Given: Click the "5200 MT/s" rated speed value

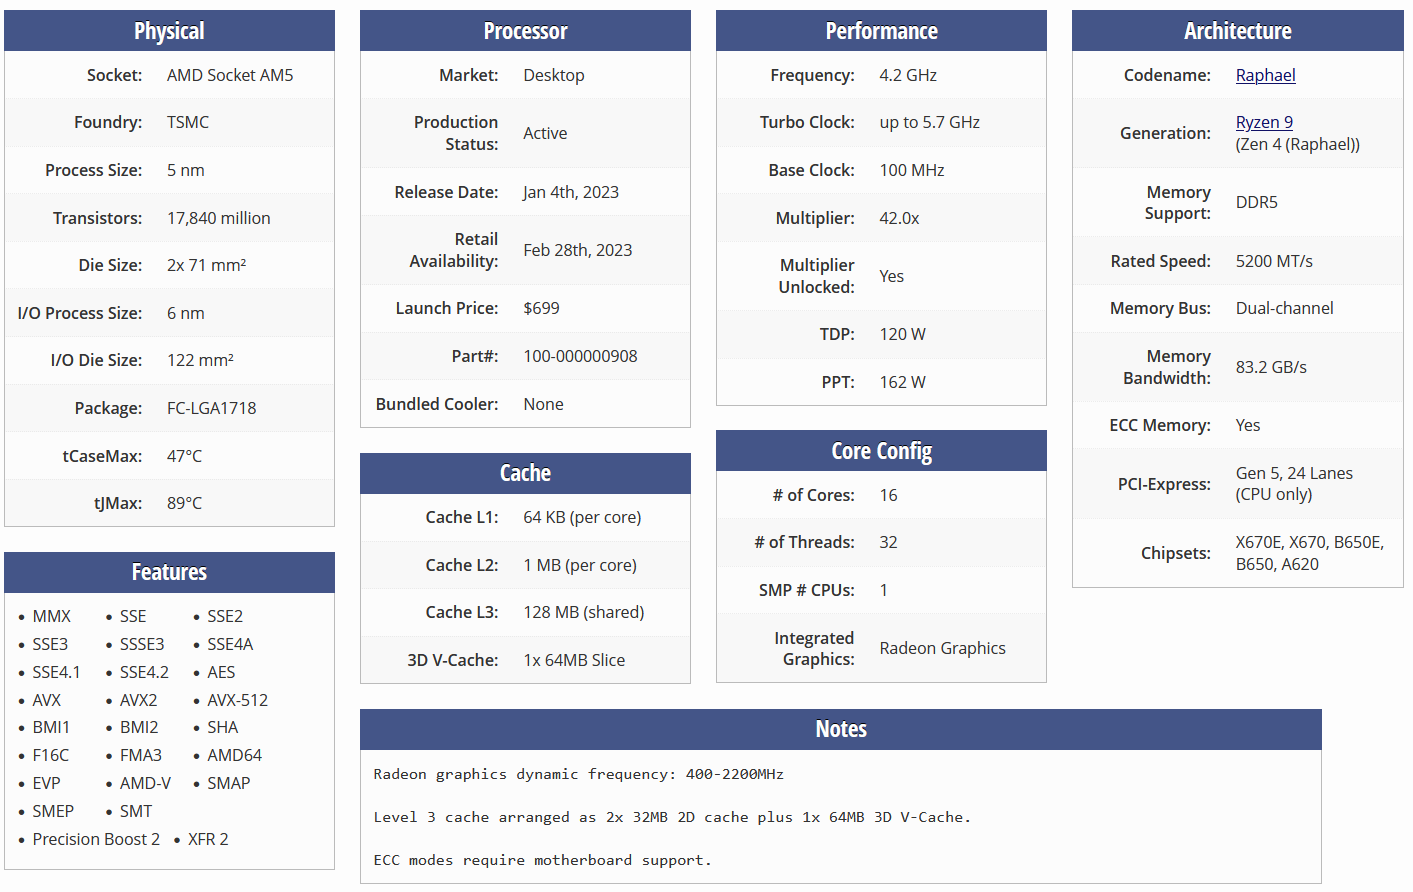Looking at the screenshot, I should coord(1274,261).
